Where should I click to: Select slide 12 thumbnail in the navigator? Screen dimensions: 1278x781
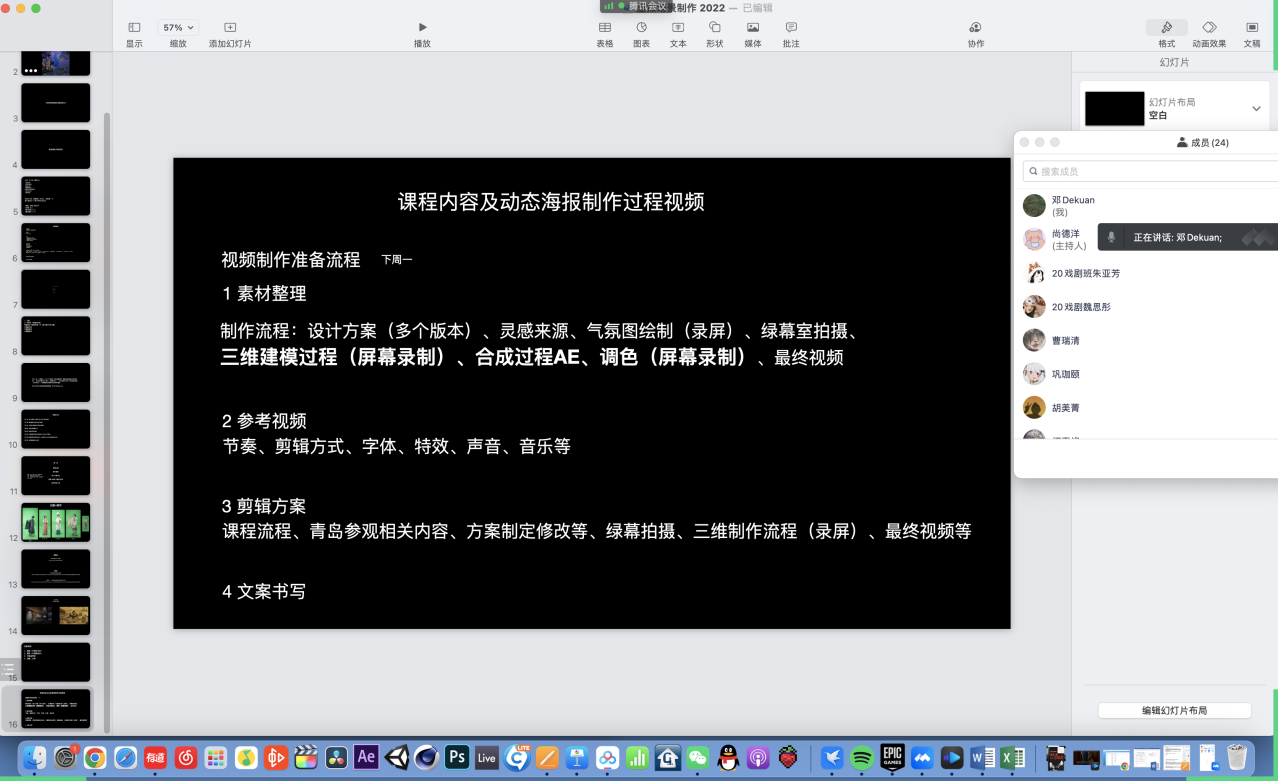pyautogui.click(x=56, y=522)
